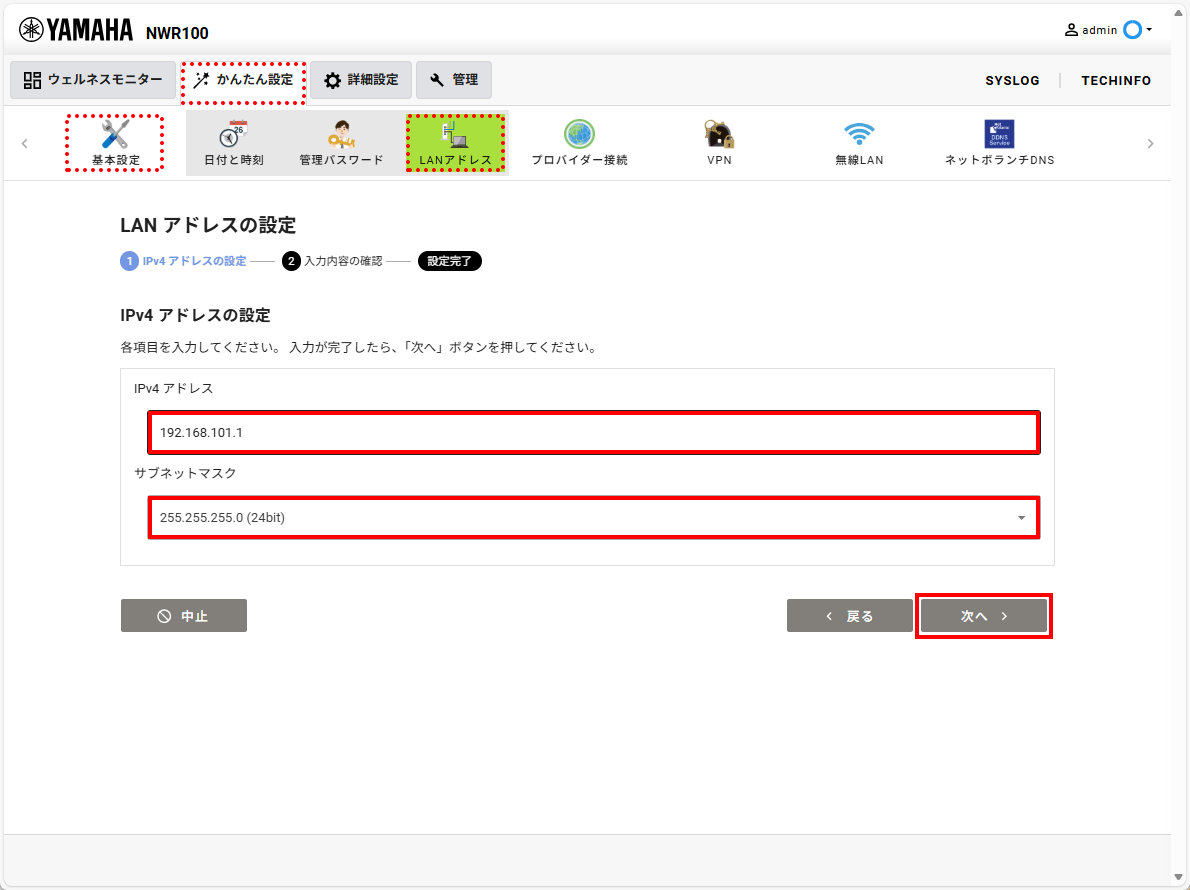The image size is (1190, 890).
Task: Click the 次へ next button
Action: [x=984, y=615]
